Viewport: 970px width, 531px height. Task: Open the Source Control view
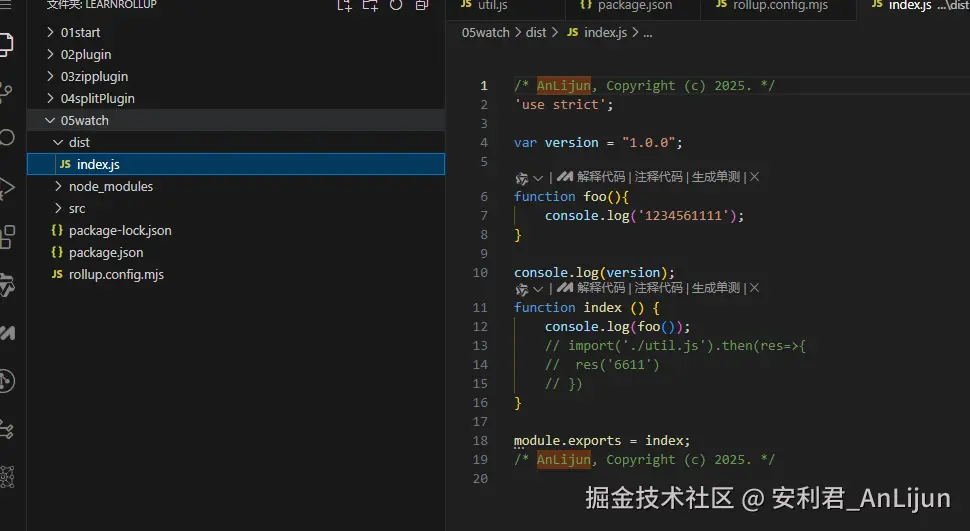(x=6, y=92)
